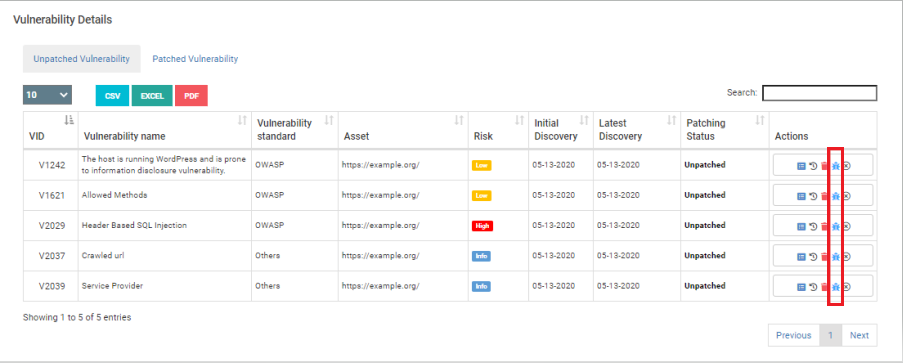Click the circled X icon for V2039
Screen dimensions: 903x363
coord(847,287)
